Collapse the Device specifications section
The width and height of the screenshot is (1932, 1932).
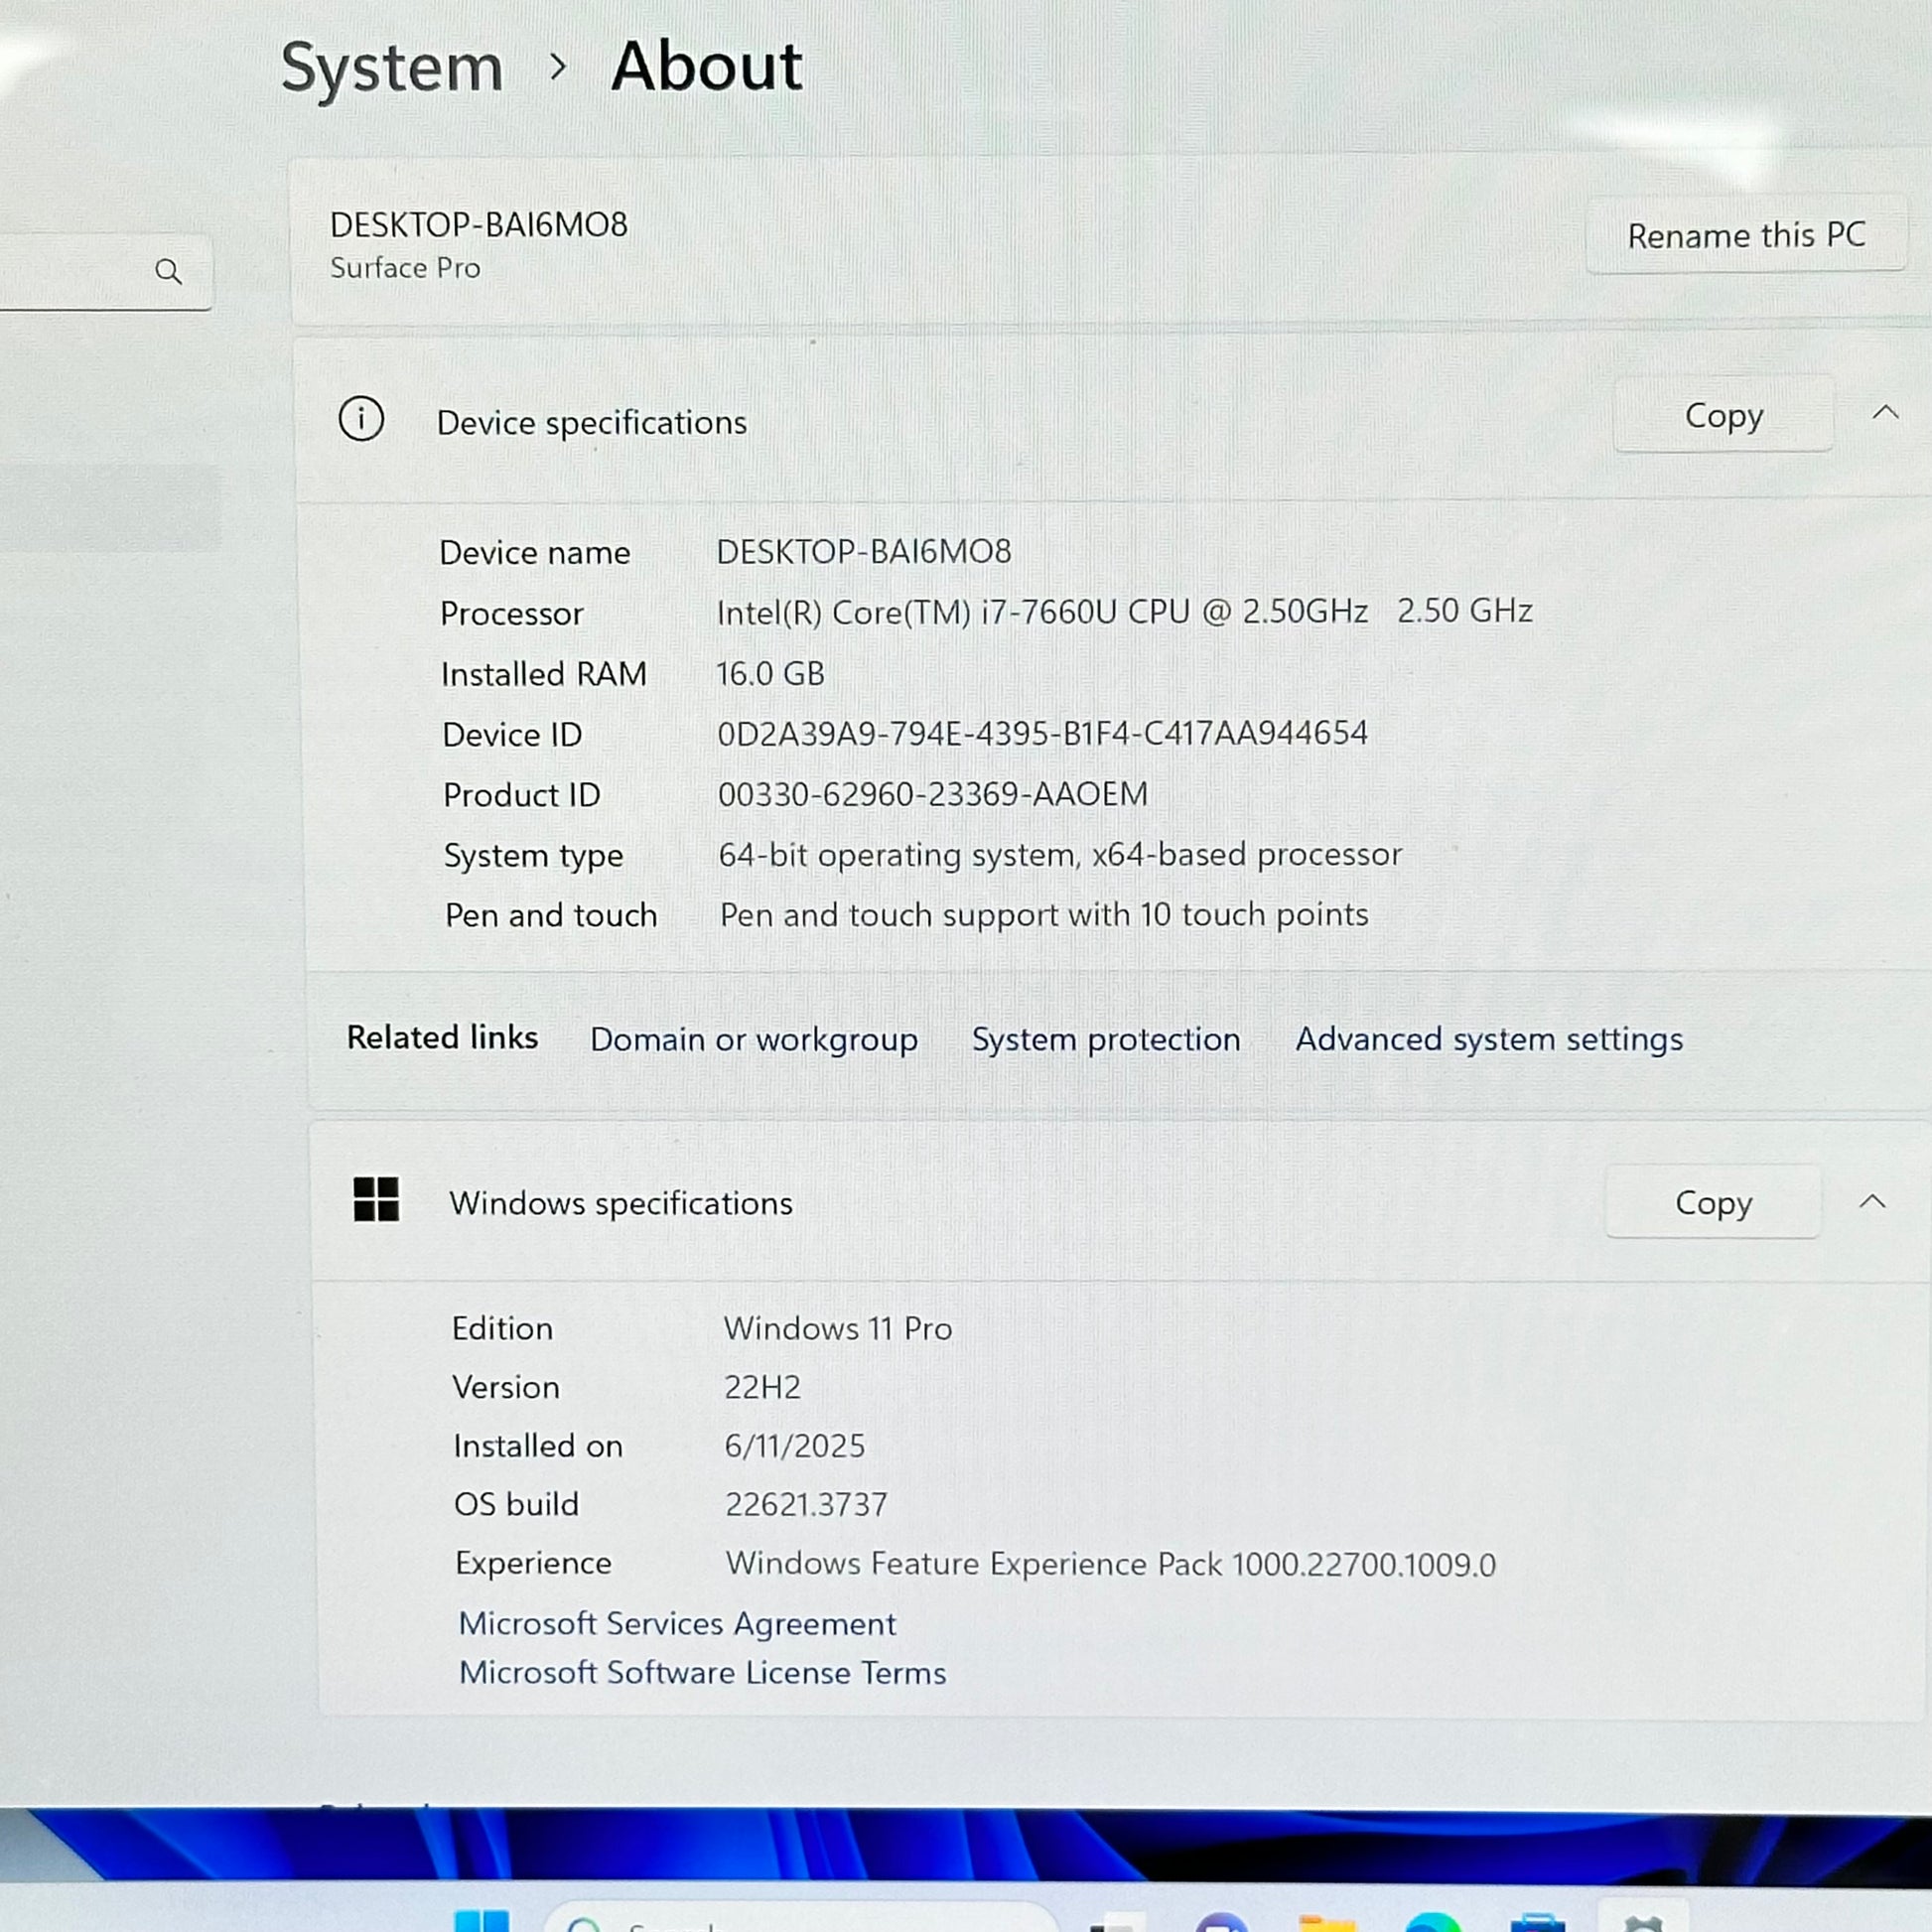1885,412
